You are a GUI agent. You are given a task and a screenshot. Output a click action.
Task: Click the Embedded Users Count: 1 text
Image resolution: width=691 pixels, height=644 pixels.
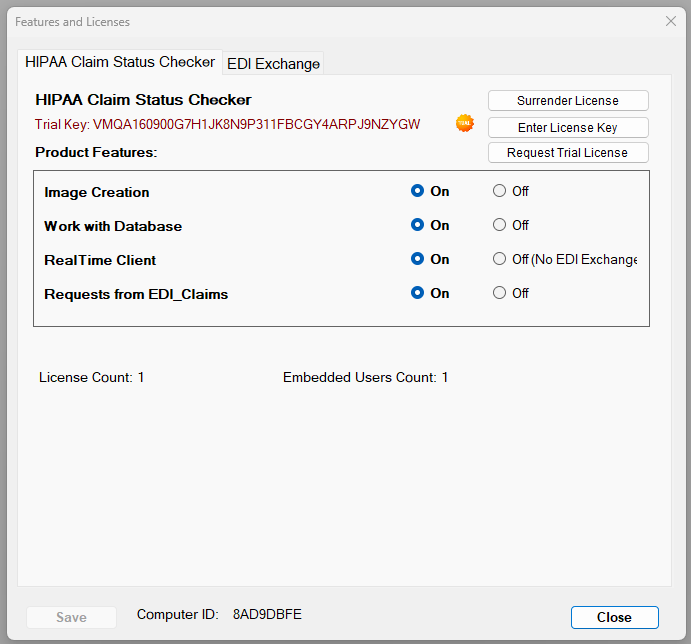click(x=365, y=377)
